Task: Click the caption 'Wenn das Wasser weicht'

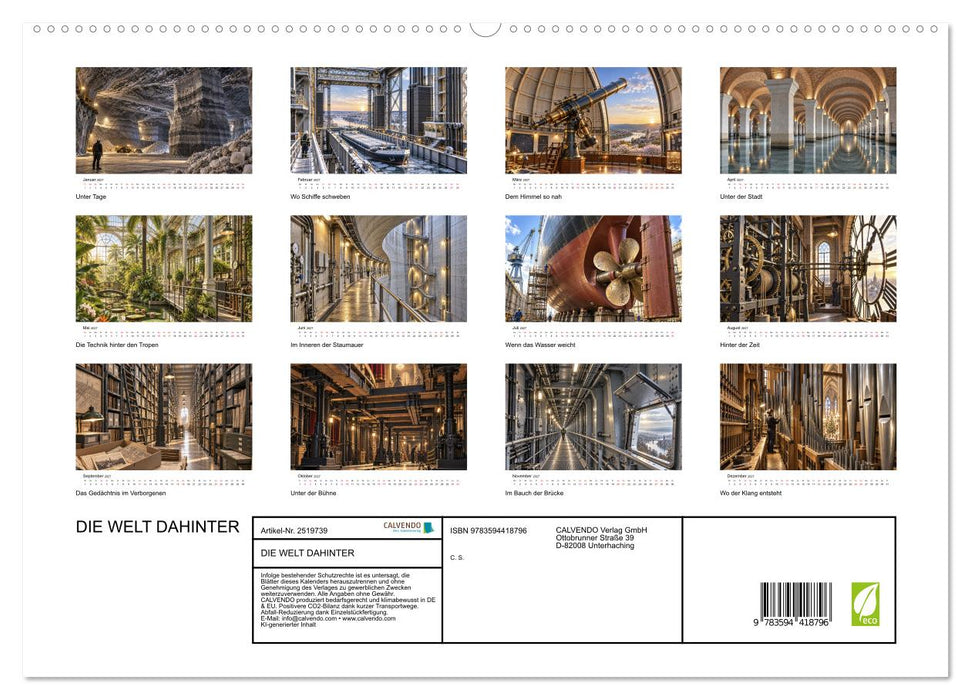Action: coord(540,344)
